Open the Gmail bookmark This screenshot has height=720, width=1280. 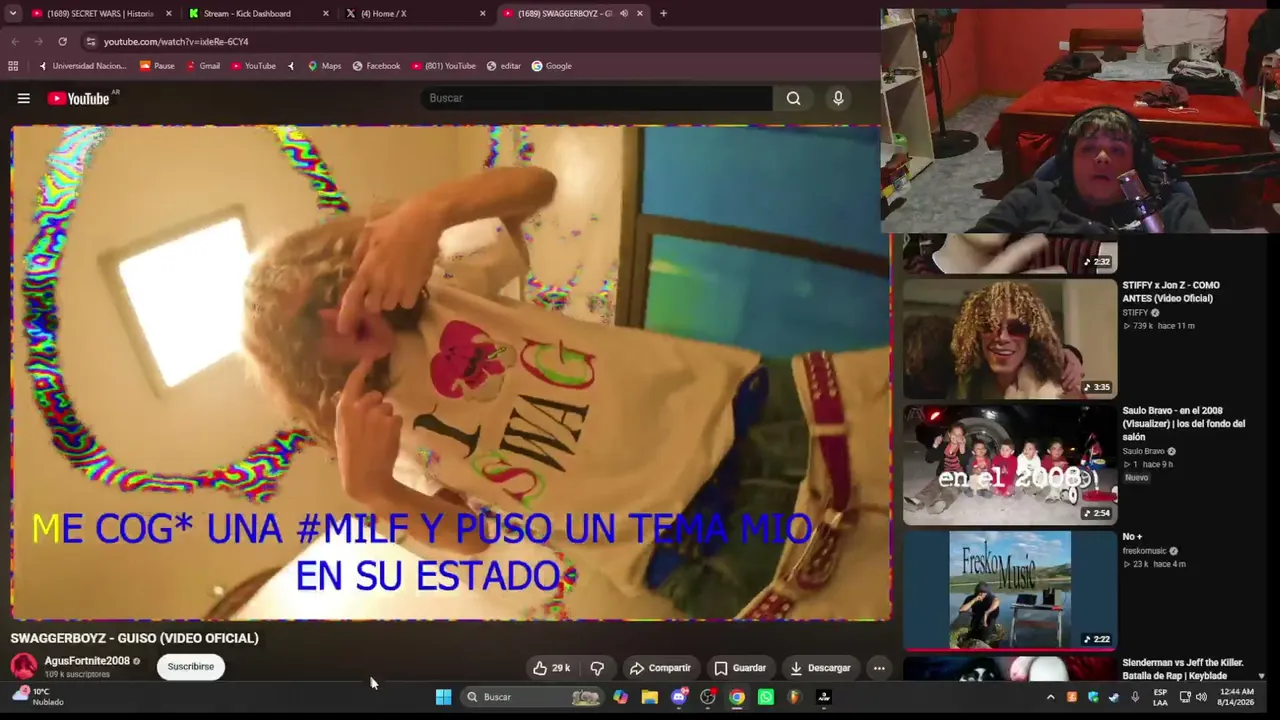[202, 66]
